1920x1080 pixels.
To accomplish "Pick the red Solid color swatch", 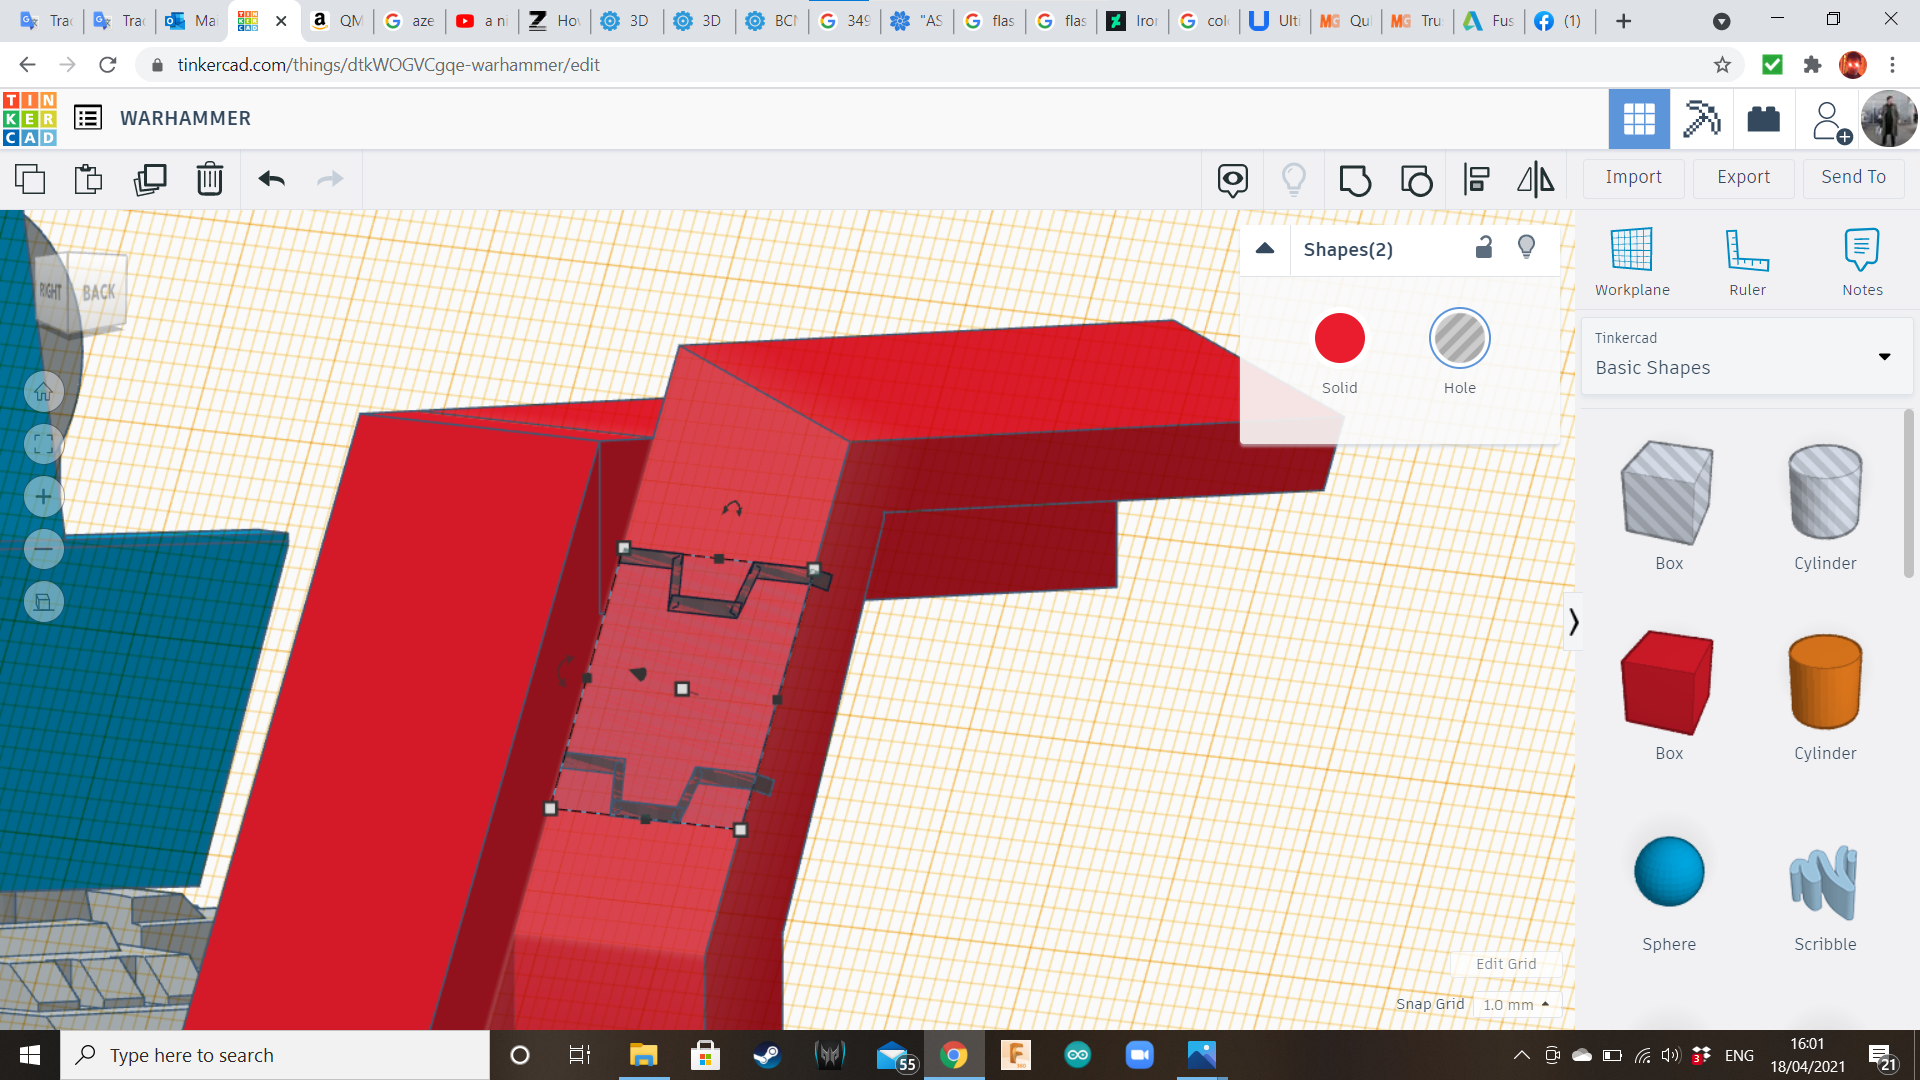I will (x=1339, y=339).
